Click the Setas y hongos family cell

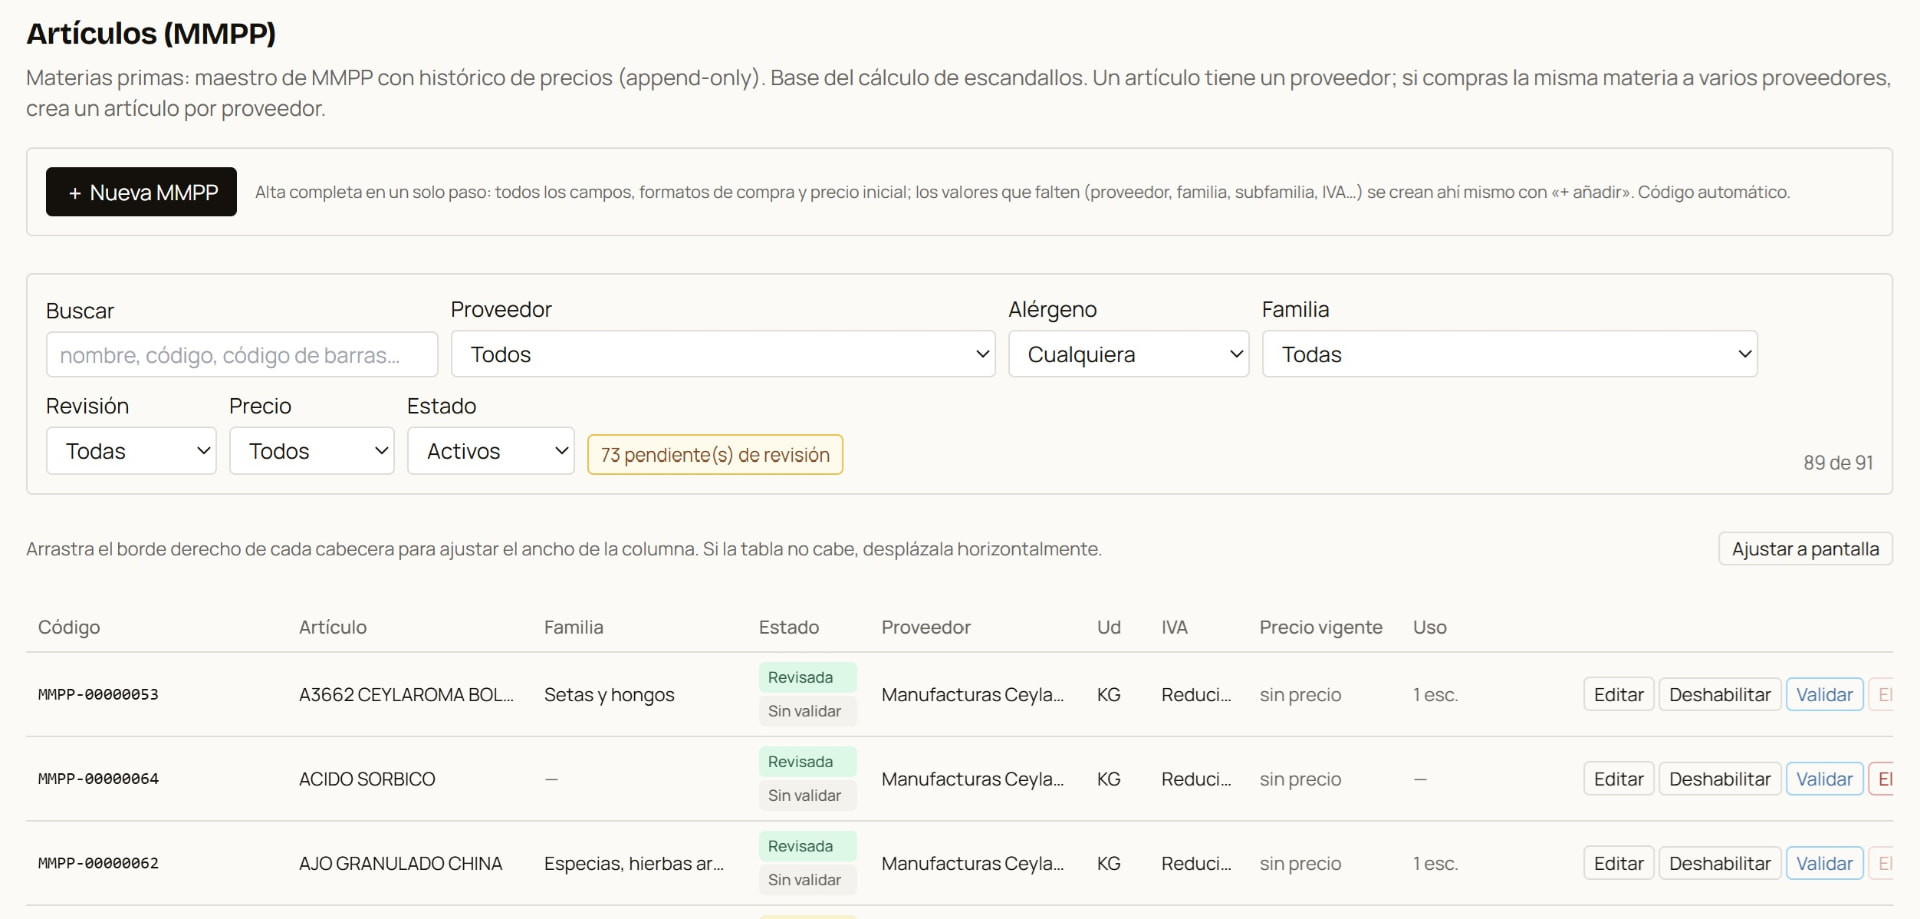click(x=609, y=695)
